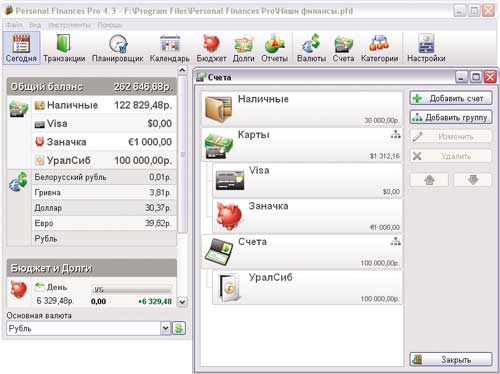Viewport: 500px width, 374px height.
Task: Open the Файл menu
Action: tap(14, 25)
